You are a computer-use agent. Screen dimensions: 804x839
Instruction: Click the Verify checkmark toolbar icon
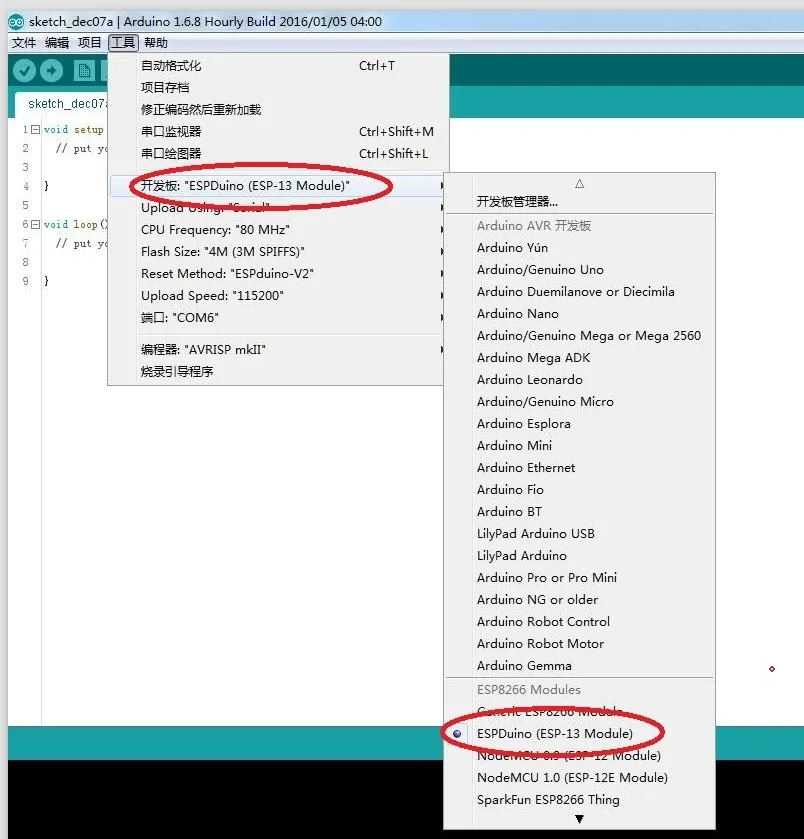coord(24,71)
